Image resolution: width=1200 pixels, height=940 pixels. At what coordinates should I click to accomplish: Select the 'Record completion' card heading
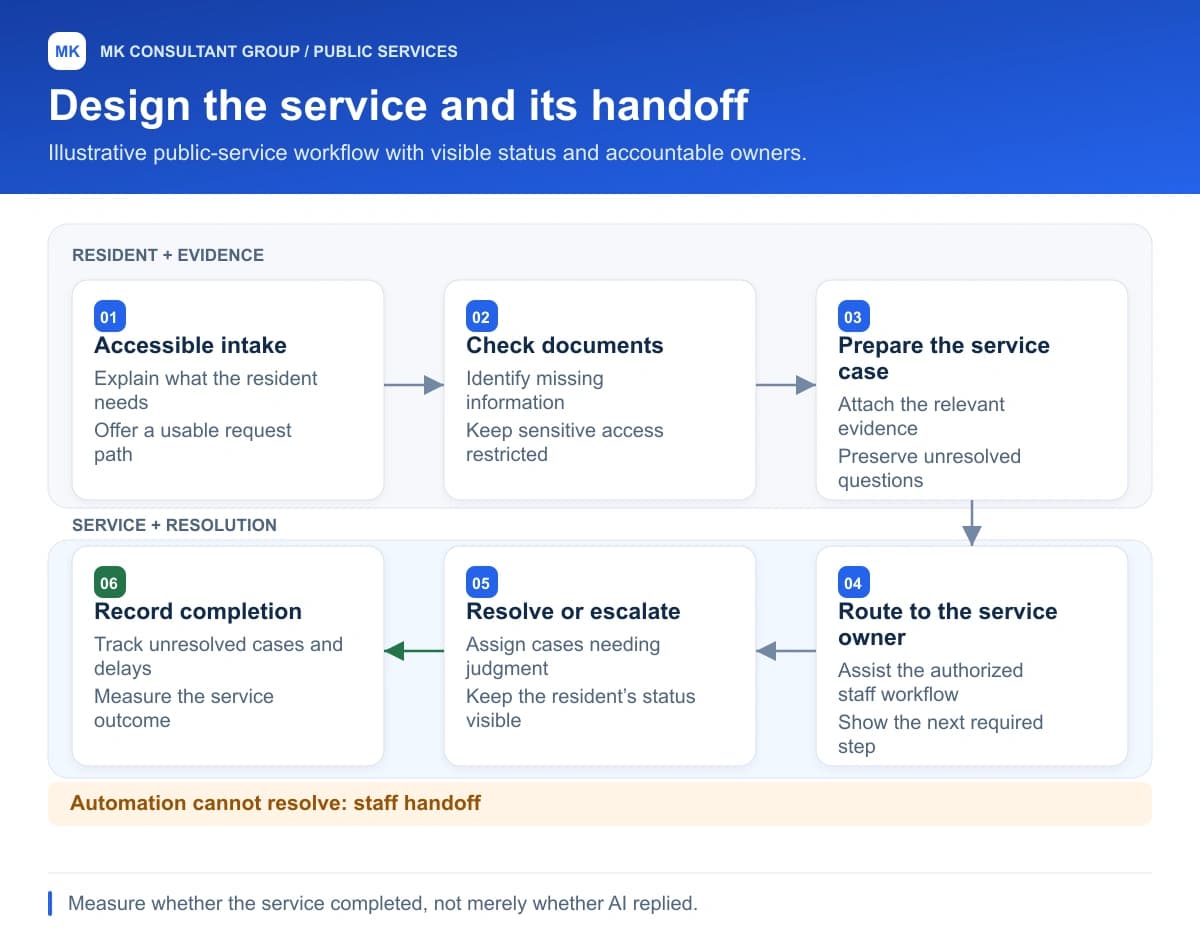pyautogui.click(x=198, y=612)
